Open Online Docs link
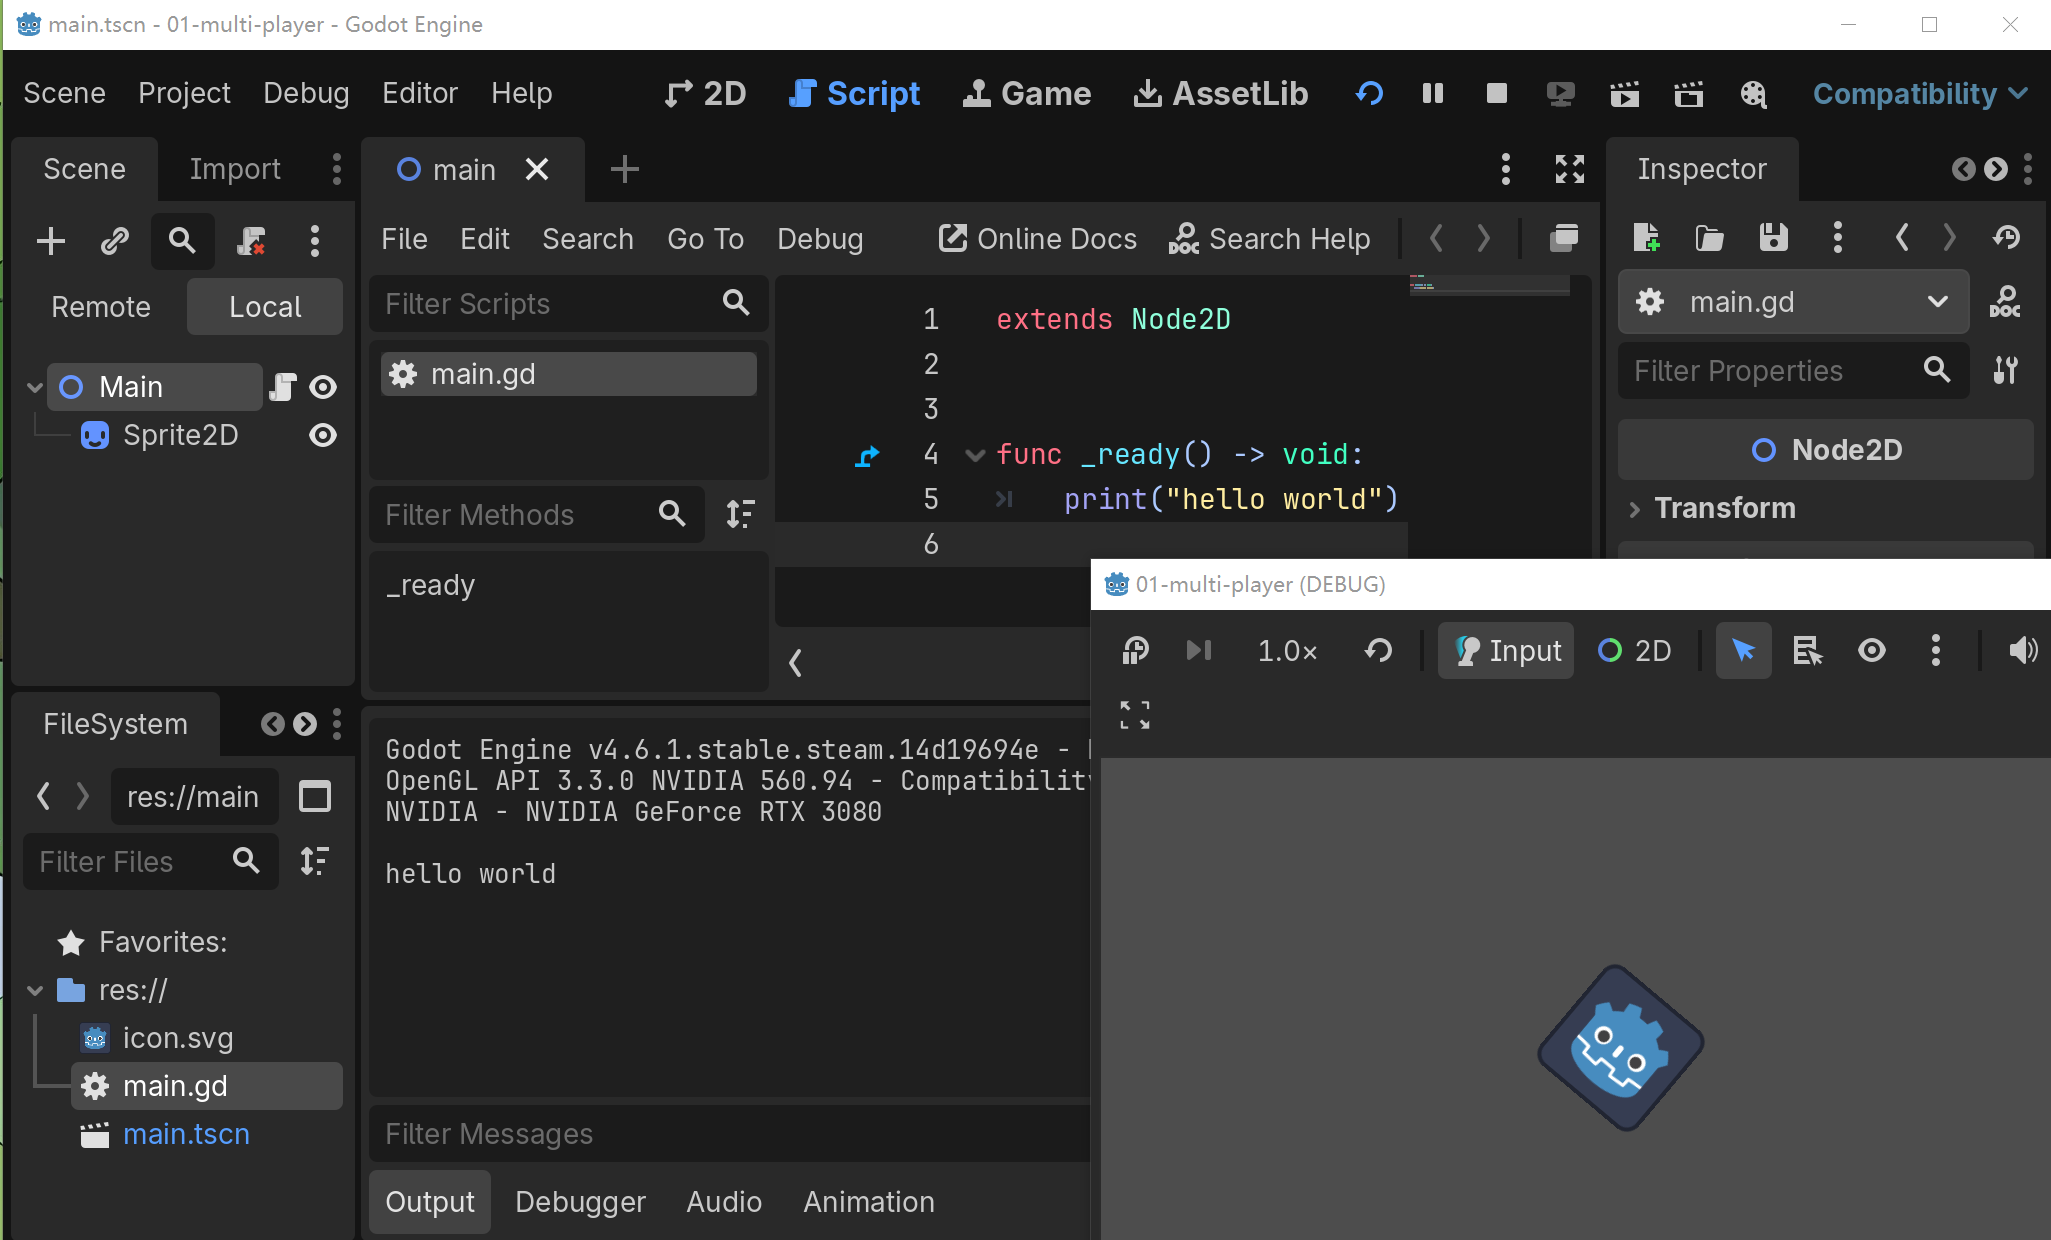This screenshot has height=1240, width=2051. (x=1038, y=239)
